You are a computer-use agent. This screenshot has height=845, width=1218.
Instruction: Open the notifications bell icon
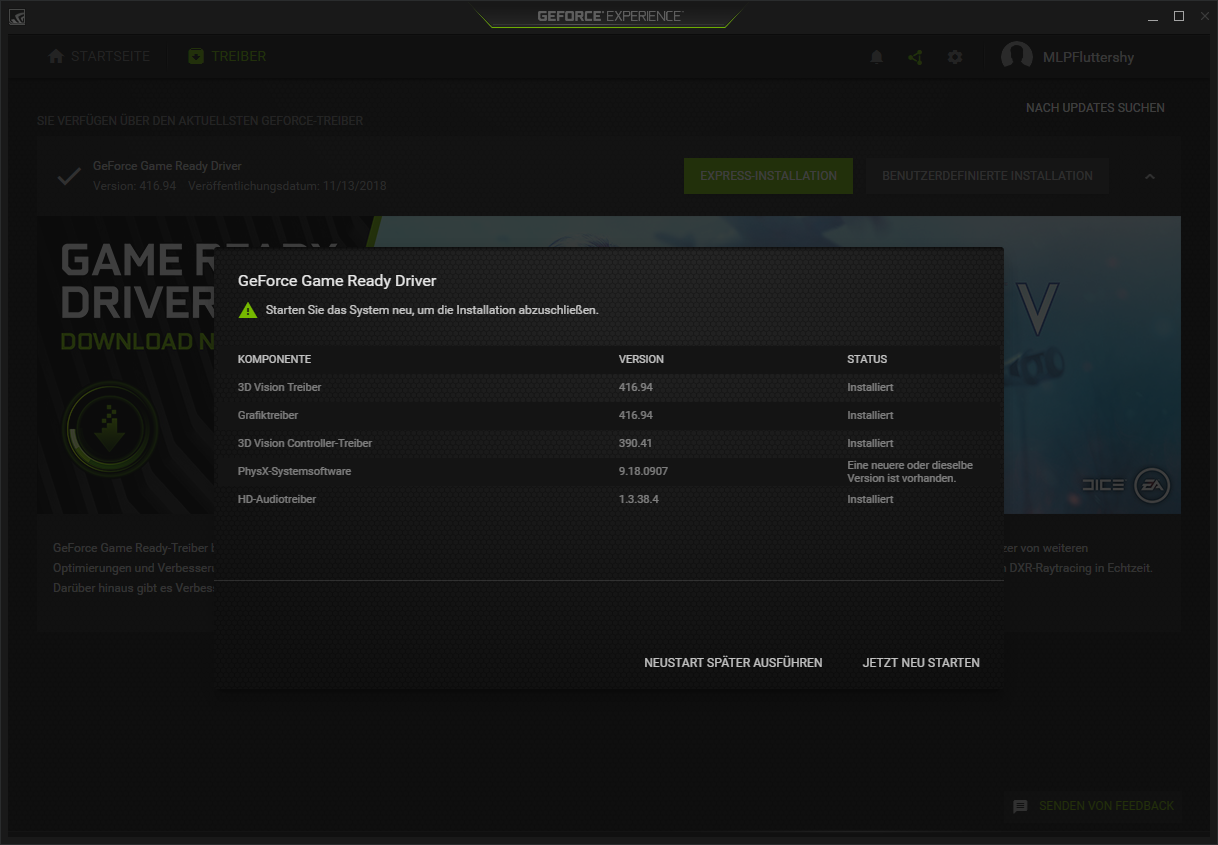pyautogui.click(x=877, y=57)
